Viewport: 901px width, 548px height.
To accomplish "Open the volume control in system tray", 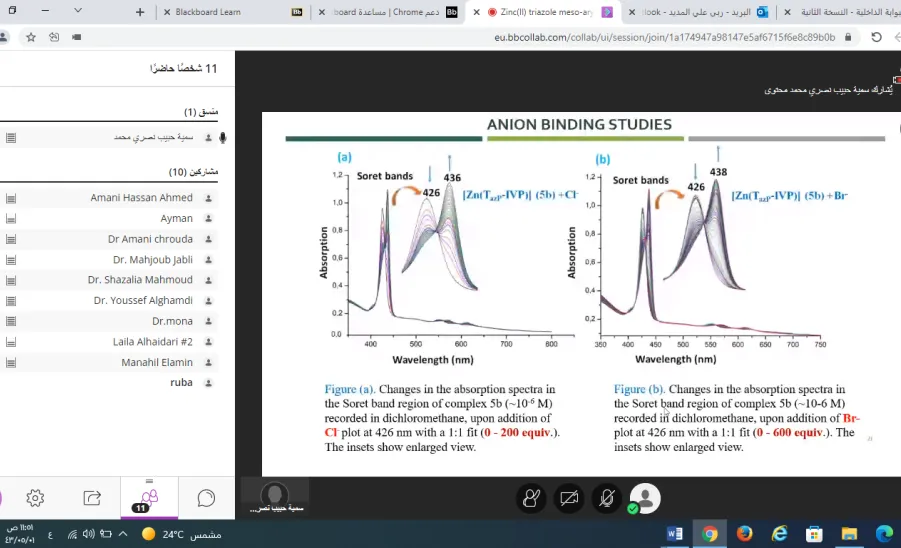I will click(x=88, y=534).
